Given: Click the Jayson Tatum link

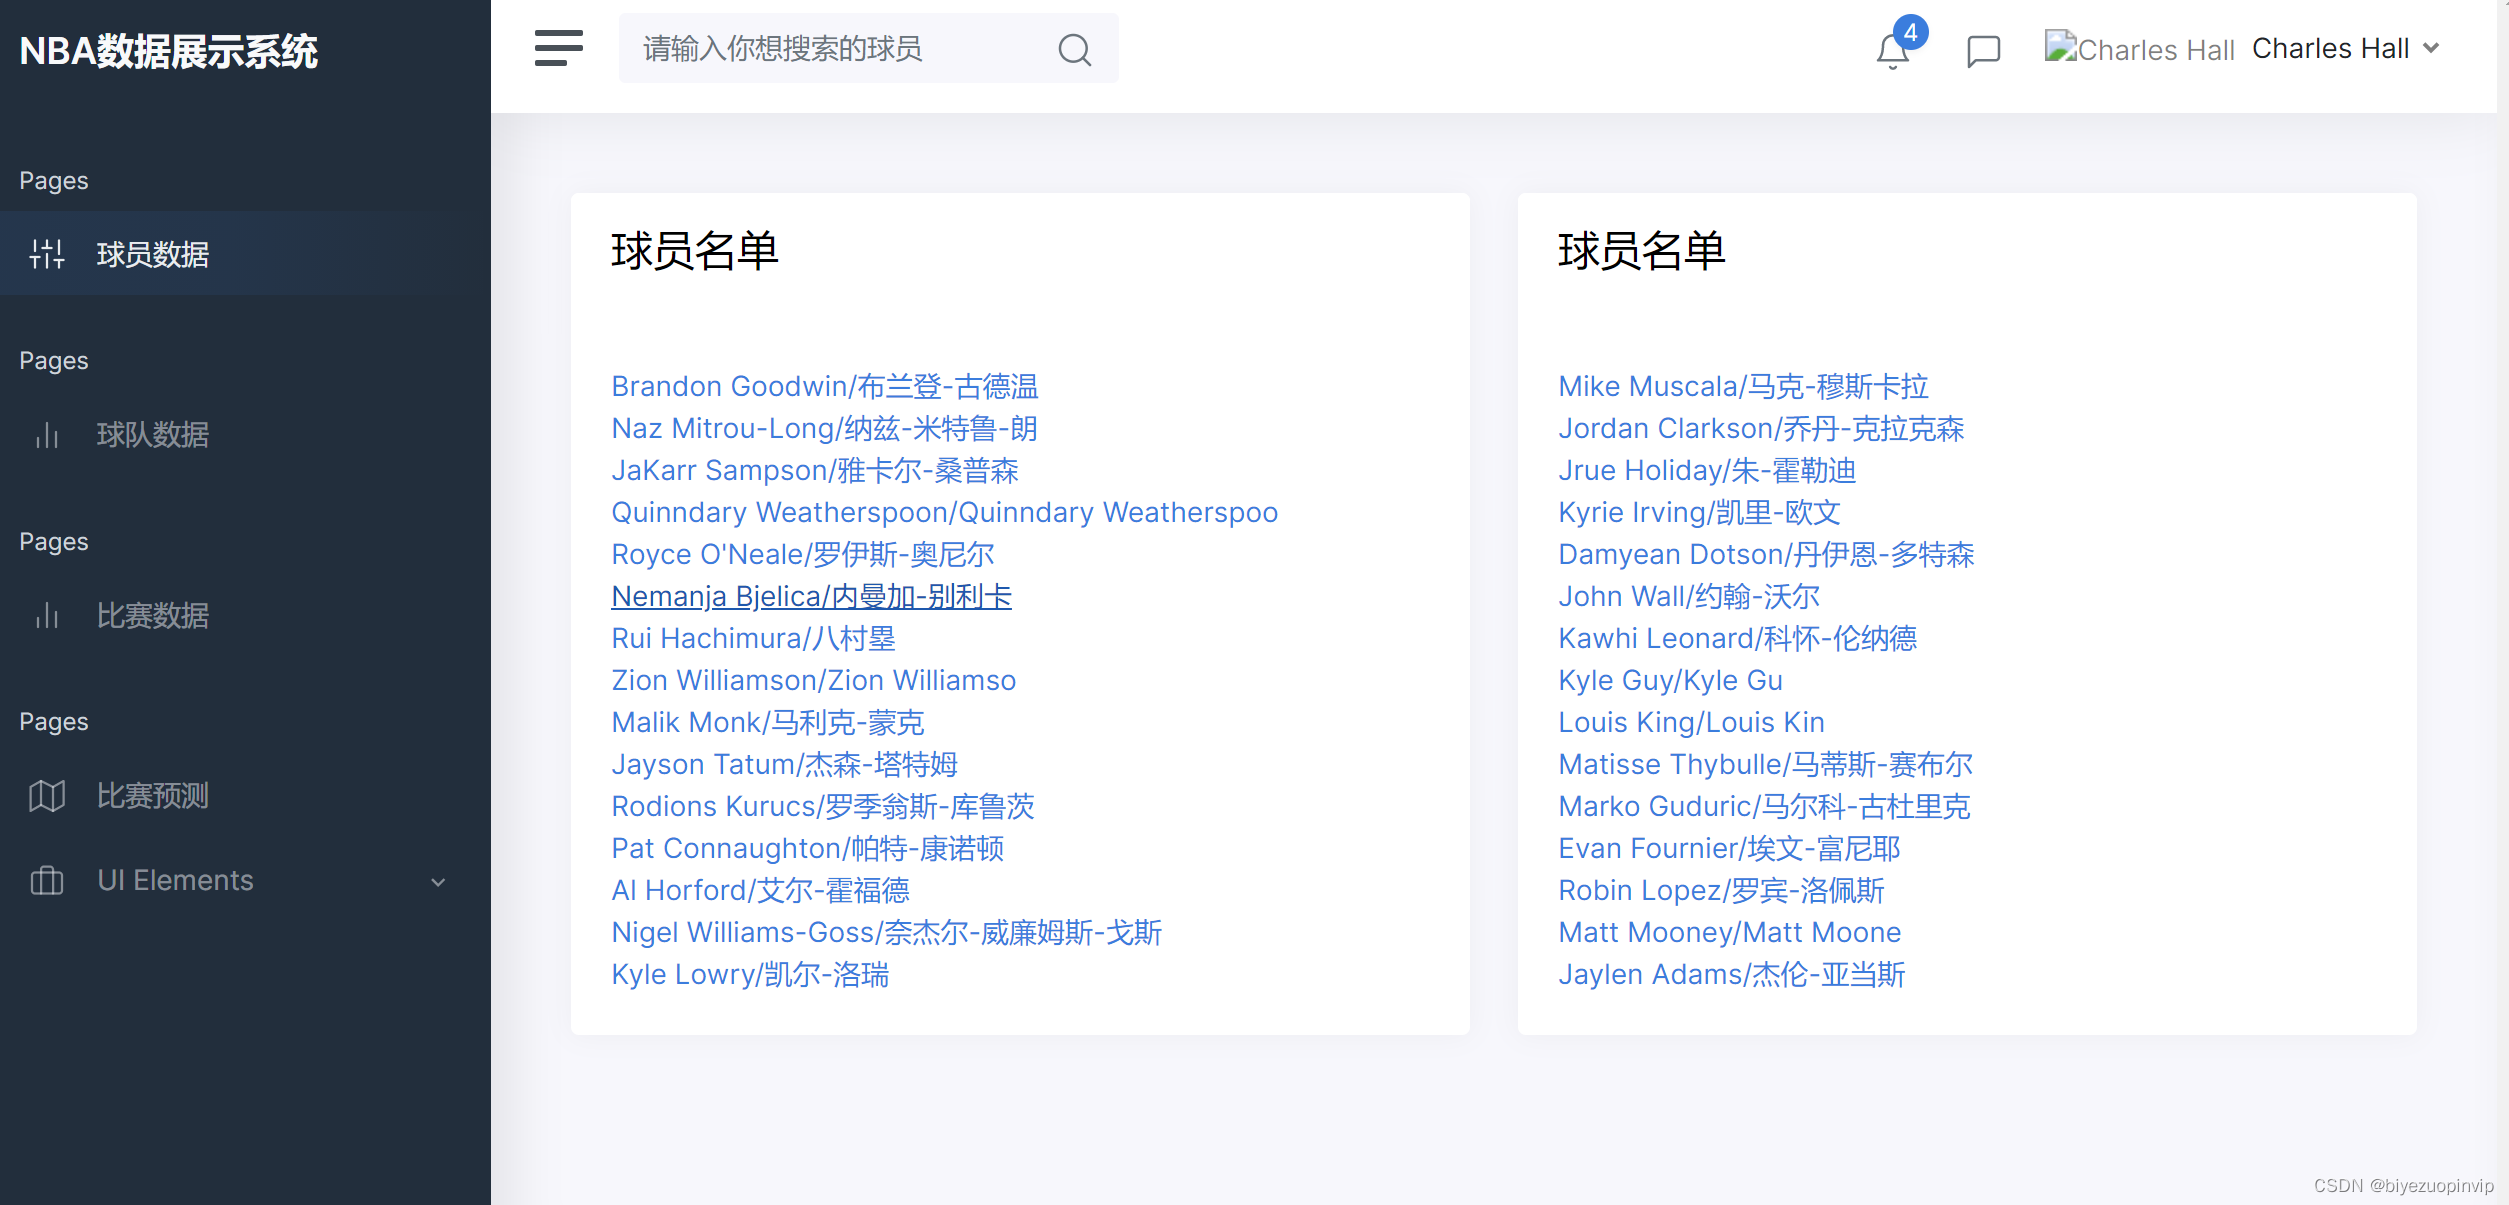Looking at the screenshot, I should tap(784, 764).
